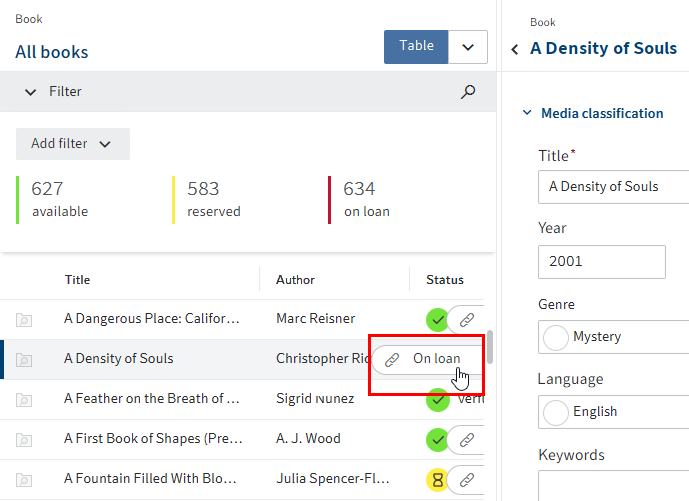Image resolution: width=689 pixels, height=501 pixels.
Task: Click link icon in A First Book of Shapes row
Action: 466,439
